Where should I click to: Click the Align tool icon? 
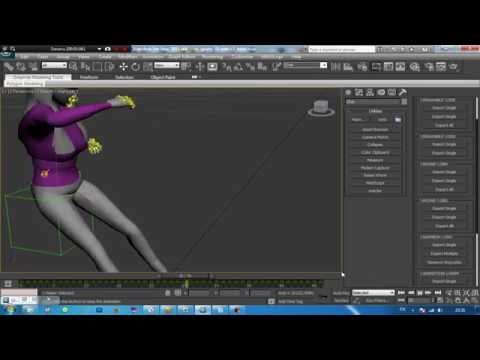click(348, 67)
